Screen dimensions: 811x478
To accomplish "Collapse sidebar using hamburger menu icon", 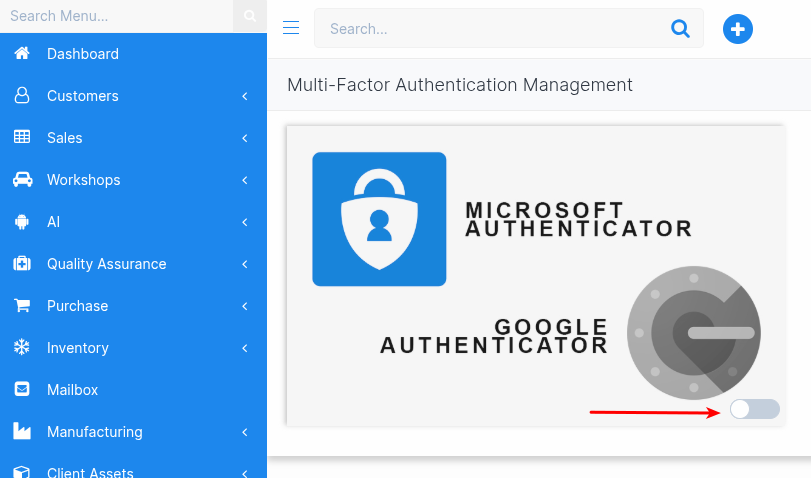I will (x=291, y=28).
